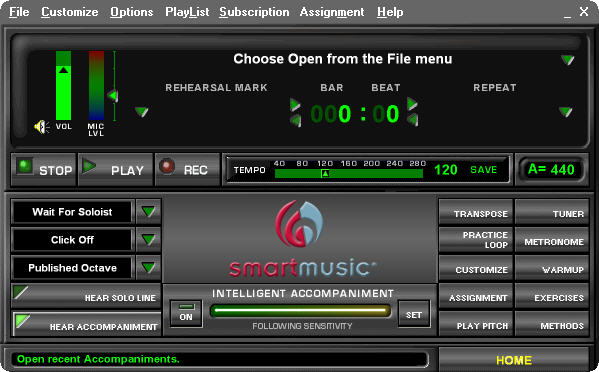Open the File menu
The width and height of the screenshot is (599, 372).
(x=19, y=12)
